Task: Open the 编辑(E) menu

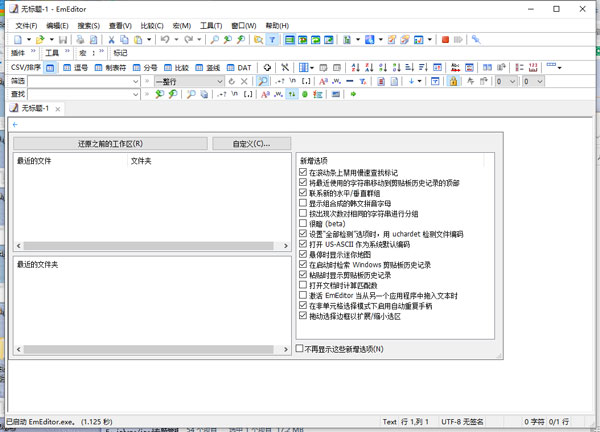Action: pyautogui.click(x=58, y=24)
